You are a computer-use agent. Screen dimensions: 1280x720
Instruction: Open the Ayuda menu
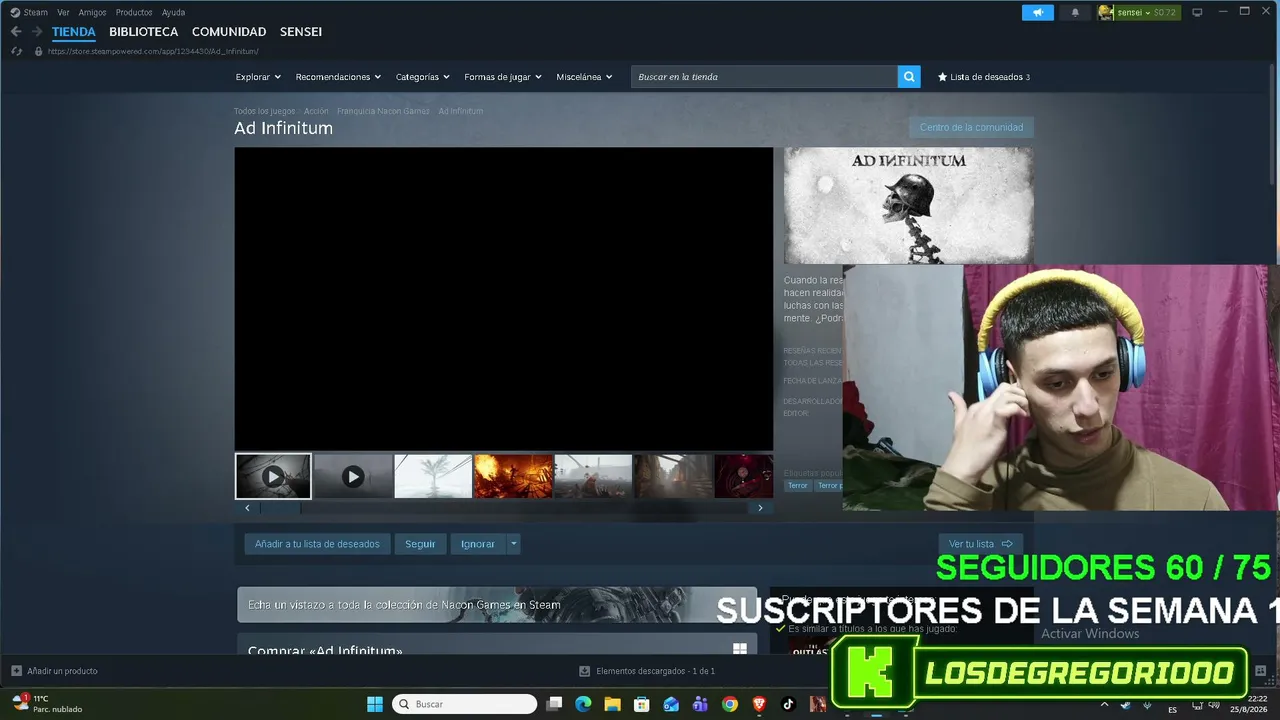173,12
